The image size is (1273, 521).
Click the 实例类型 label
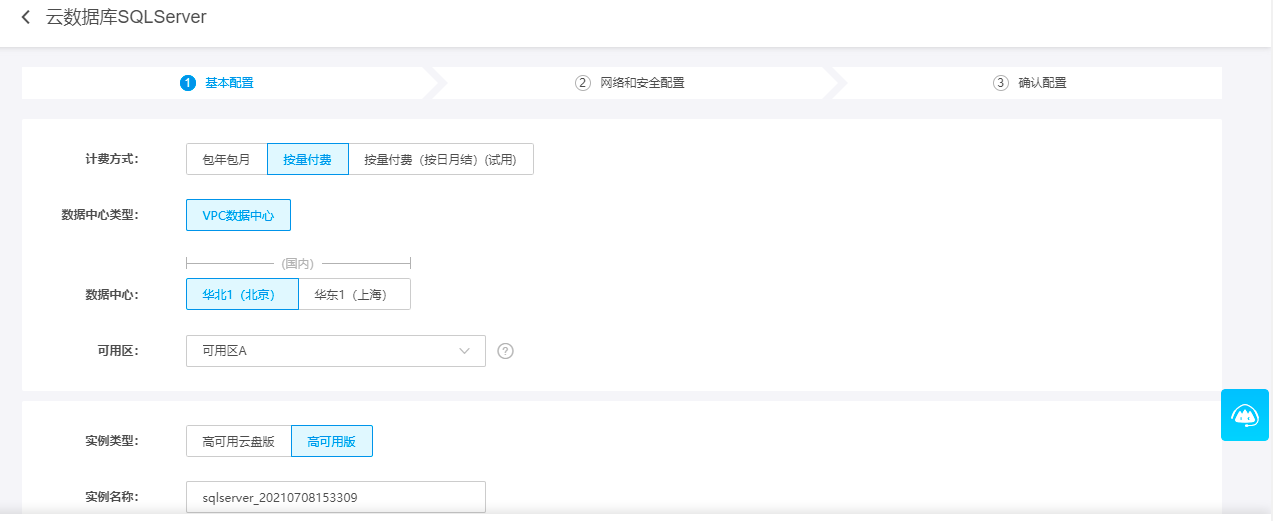point(112,441)
